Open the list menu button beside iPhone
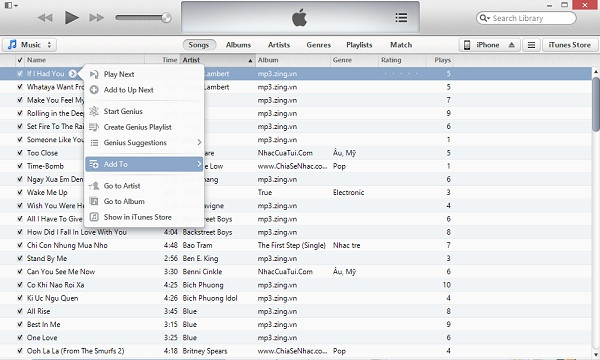600x360 pixels. click(x=531, y=45)
